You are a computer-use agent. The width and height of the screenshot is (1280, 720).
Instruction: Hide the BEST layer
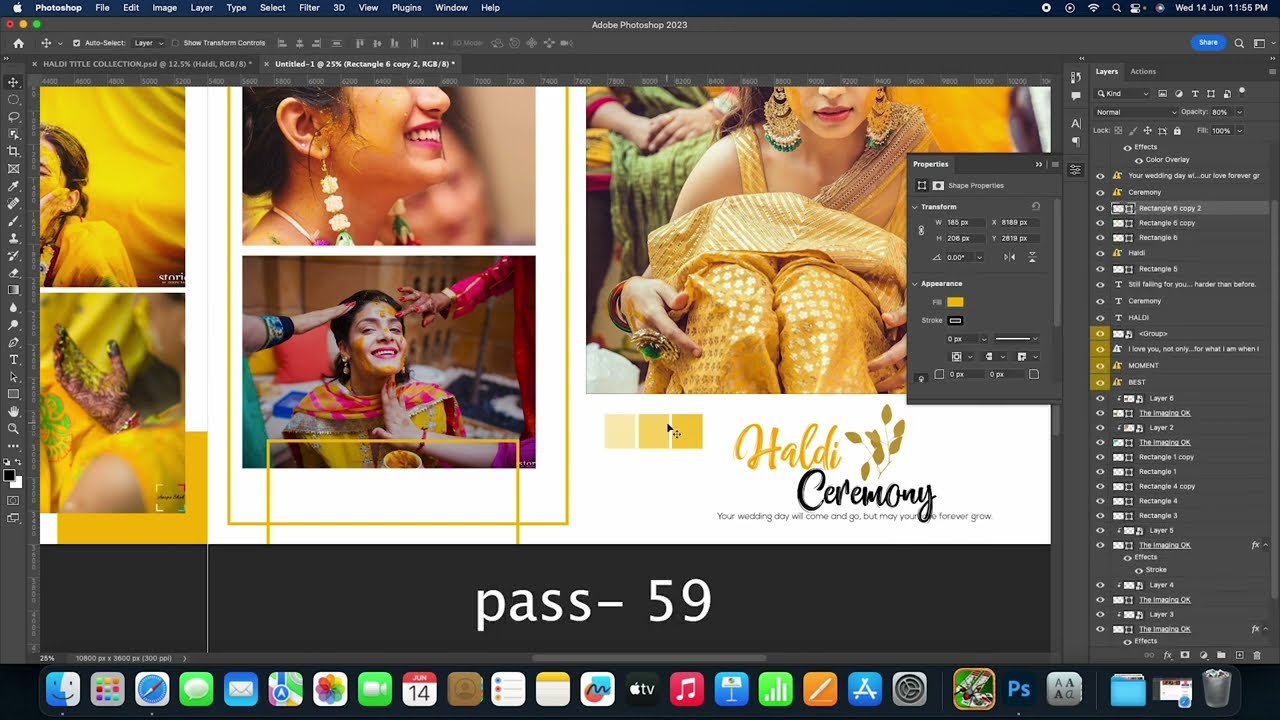point(1100,382)
